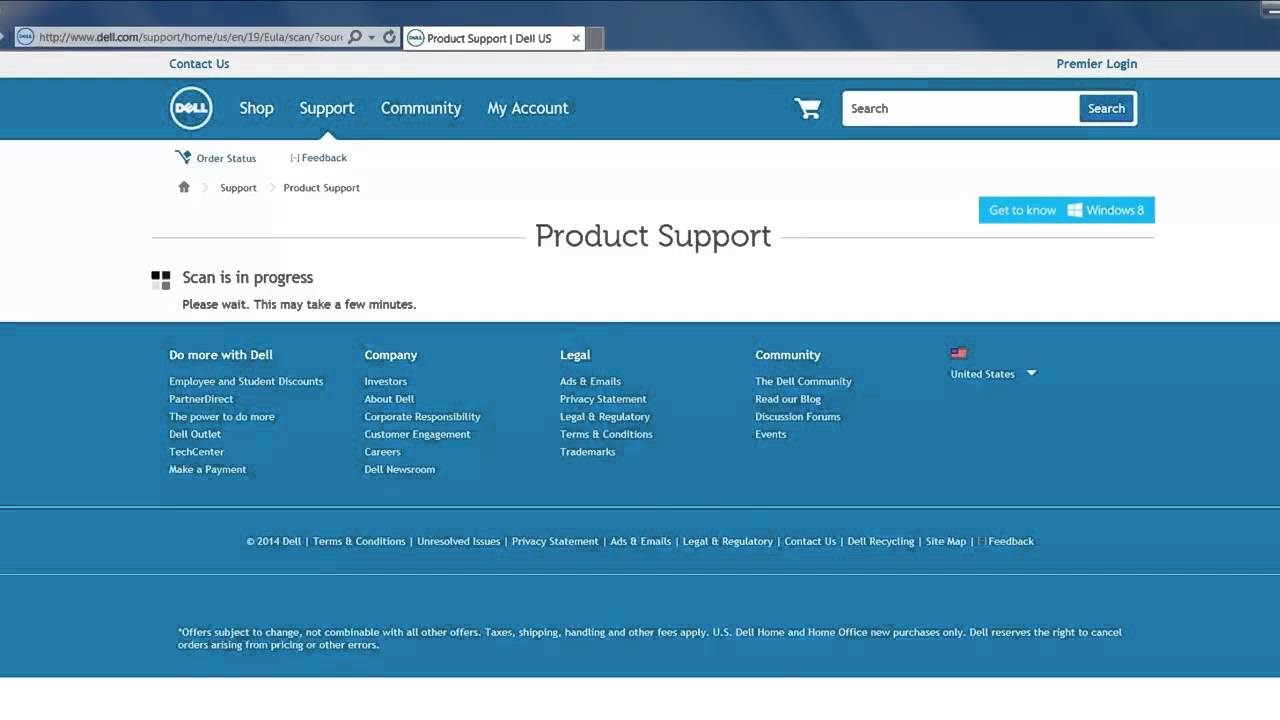The image size is (1280, 720).
Task: Click the United States flag icon
Action: 959,353
